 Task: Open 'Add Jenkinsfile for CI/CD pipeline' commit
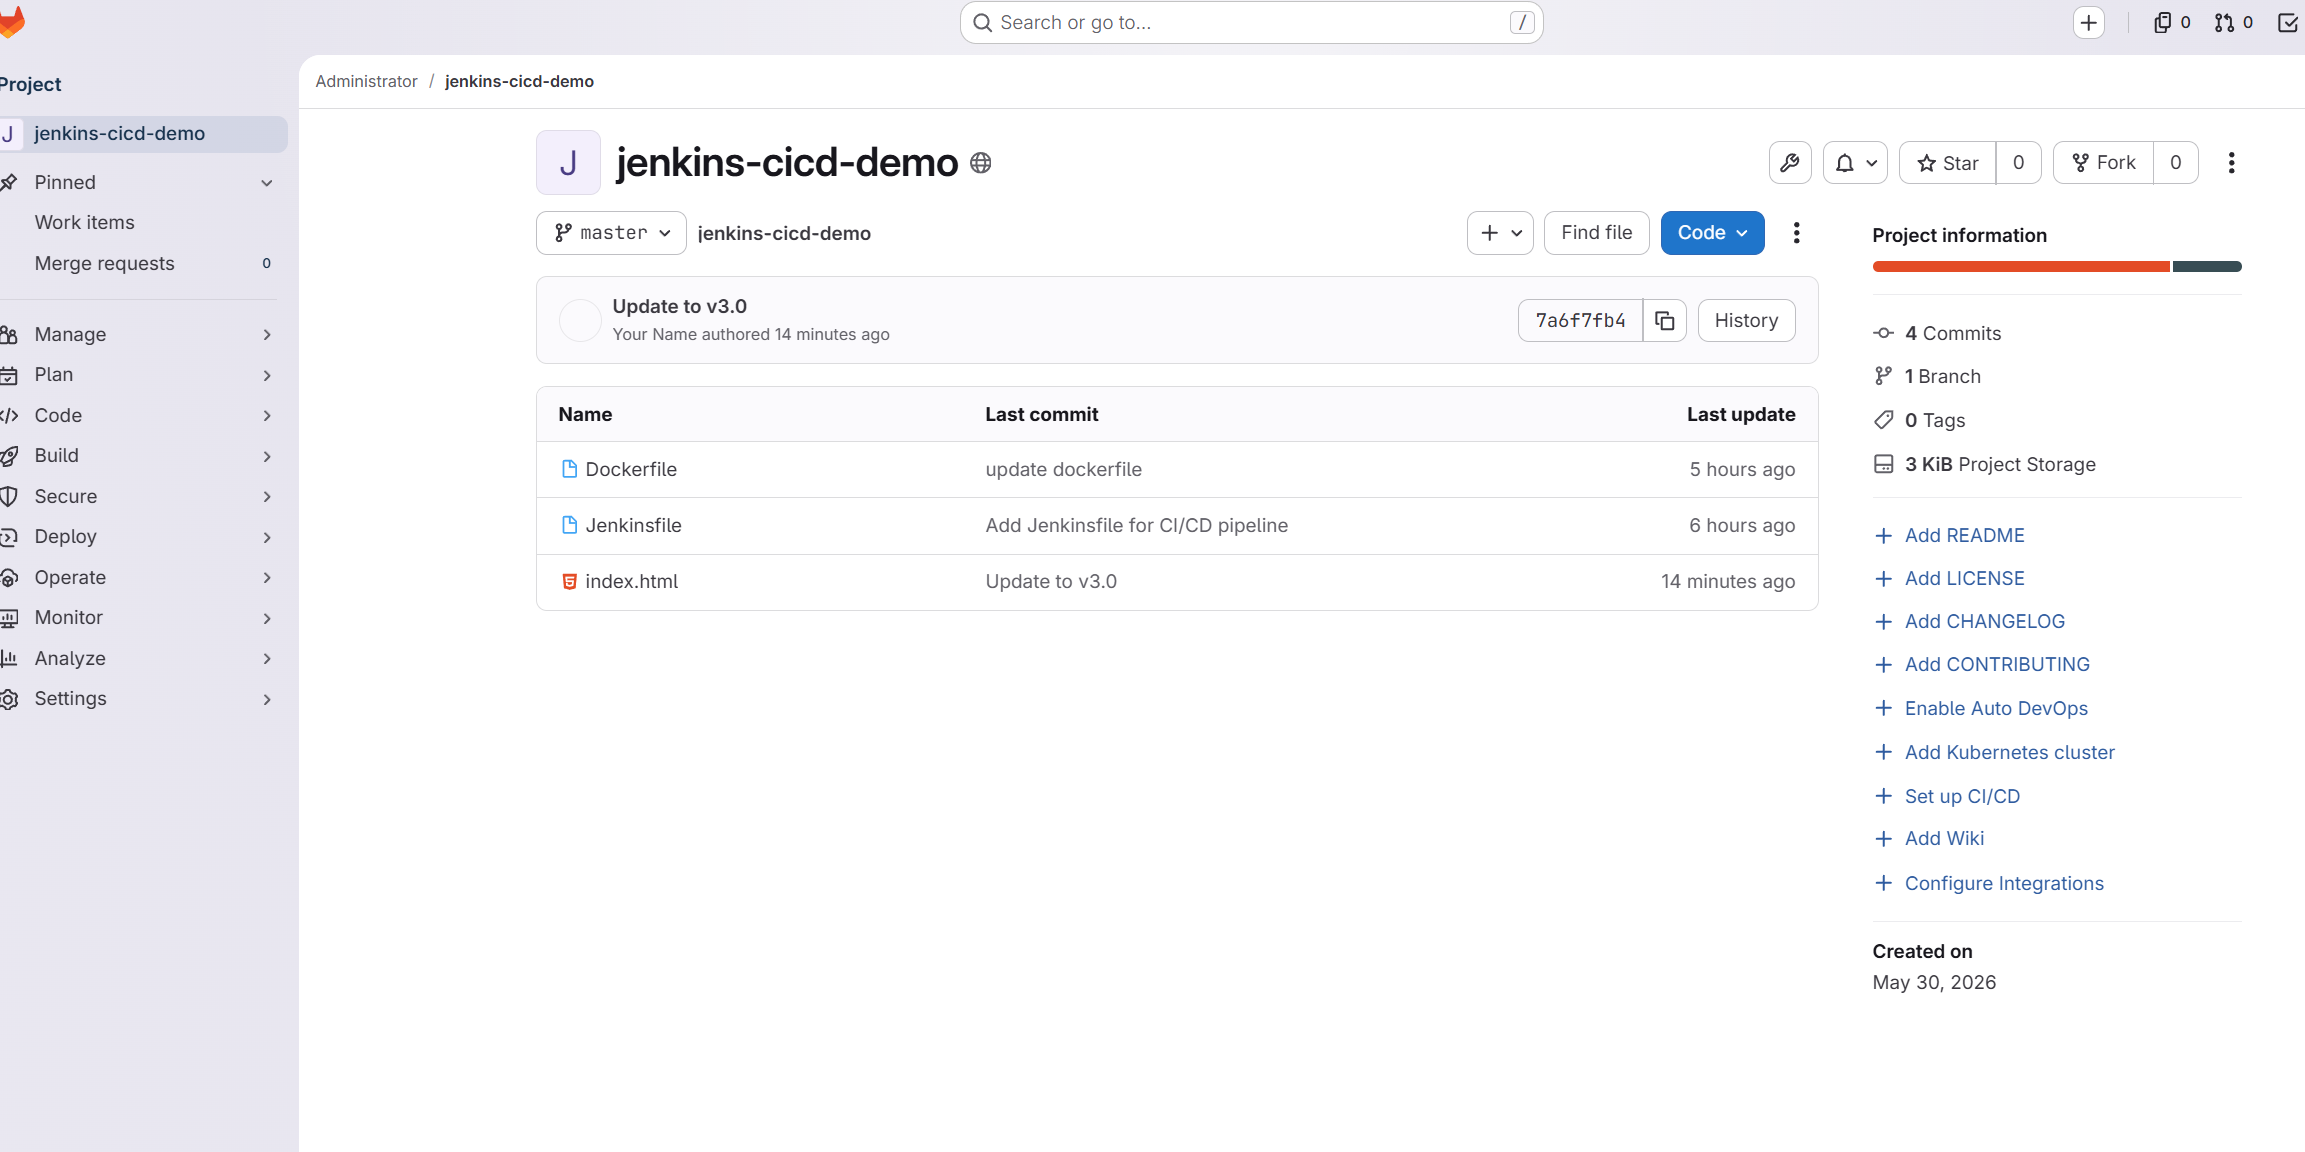click(x=1136, y=525)
